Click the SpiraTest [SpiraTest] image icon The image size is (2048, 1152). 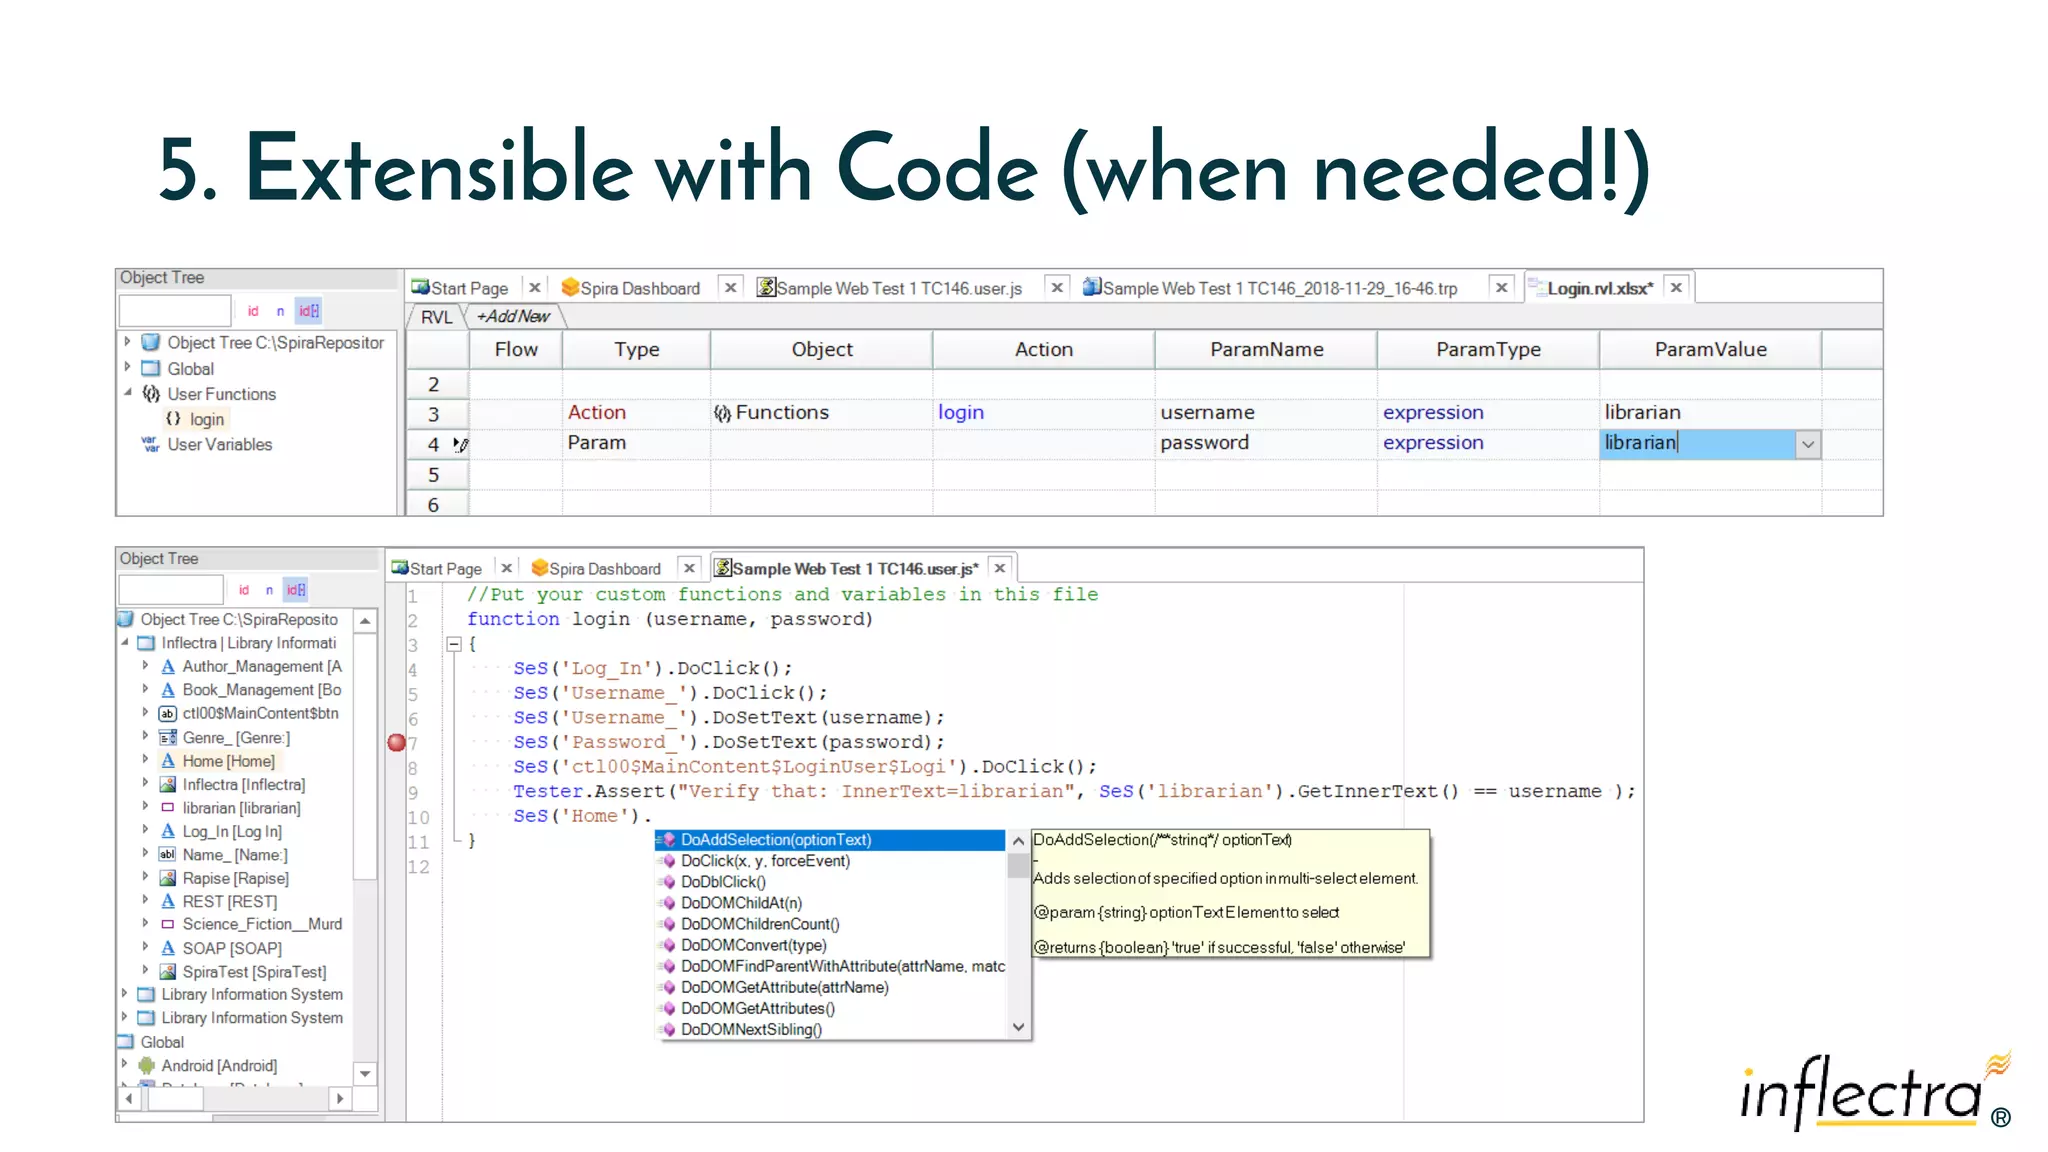point(168,972)
